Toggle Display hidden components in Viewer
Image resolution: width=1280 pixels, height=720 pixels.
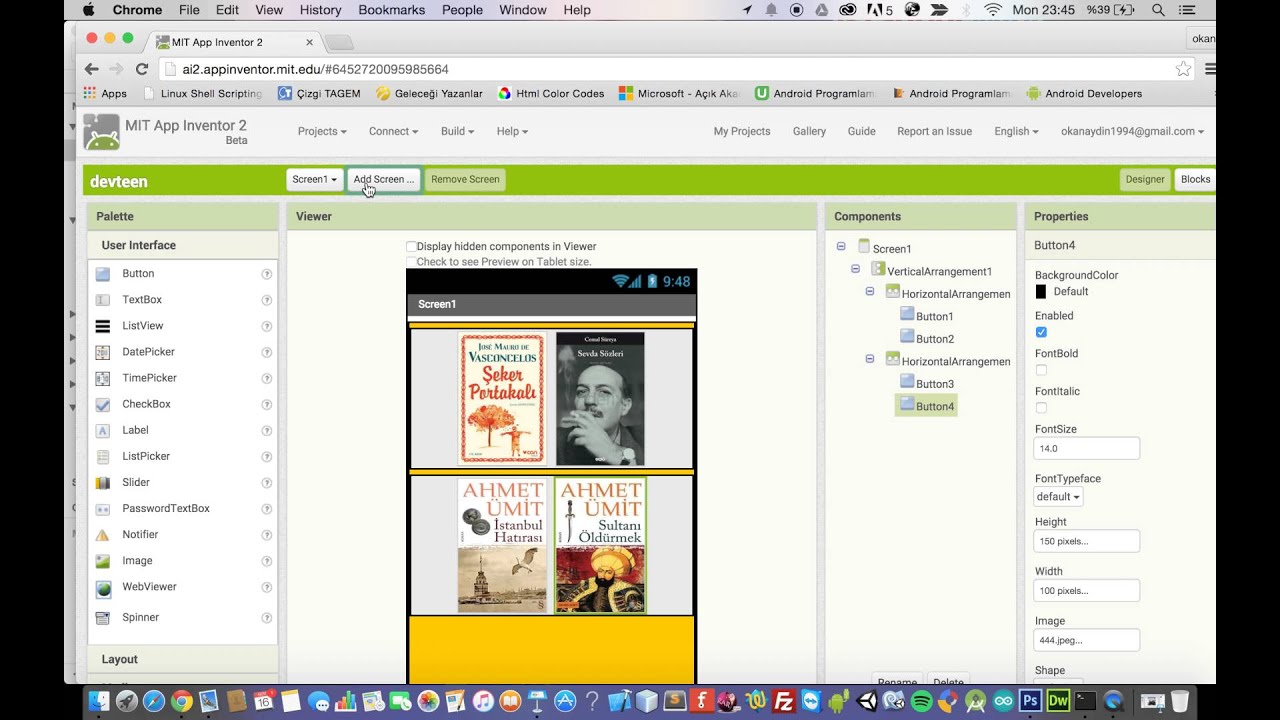[x=411, y=246]
